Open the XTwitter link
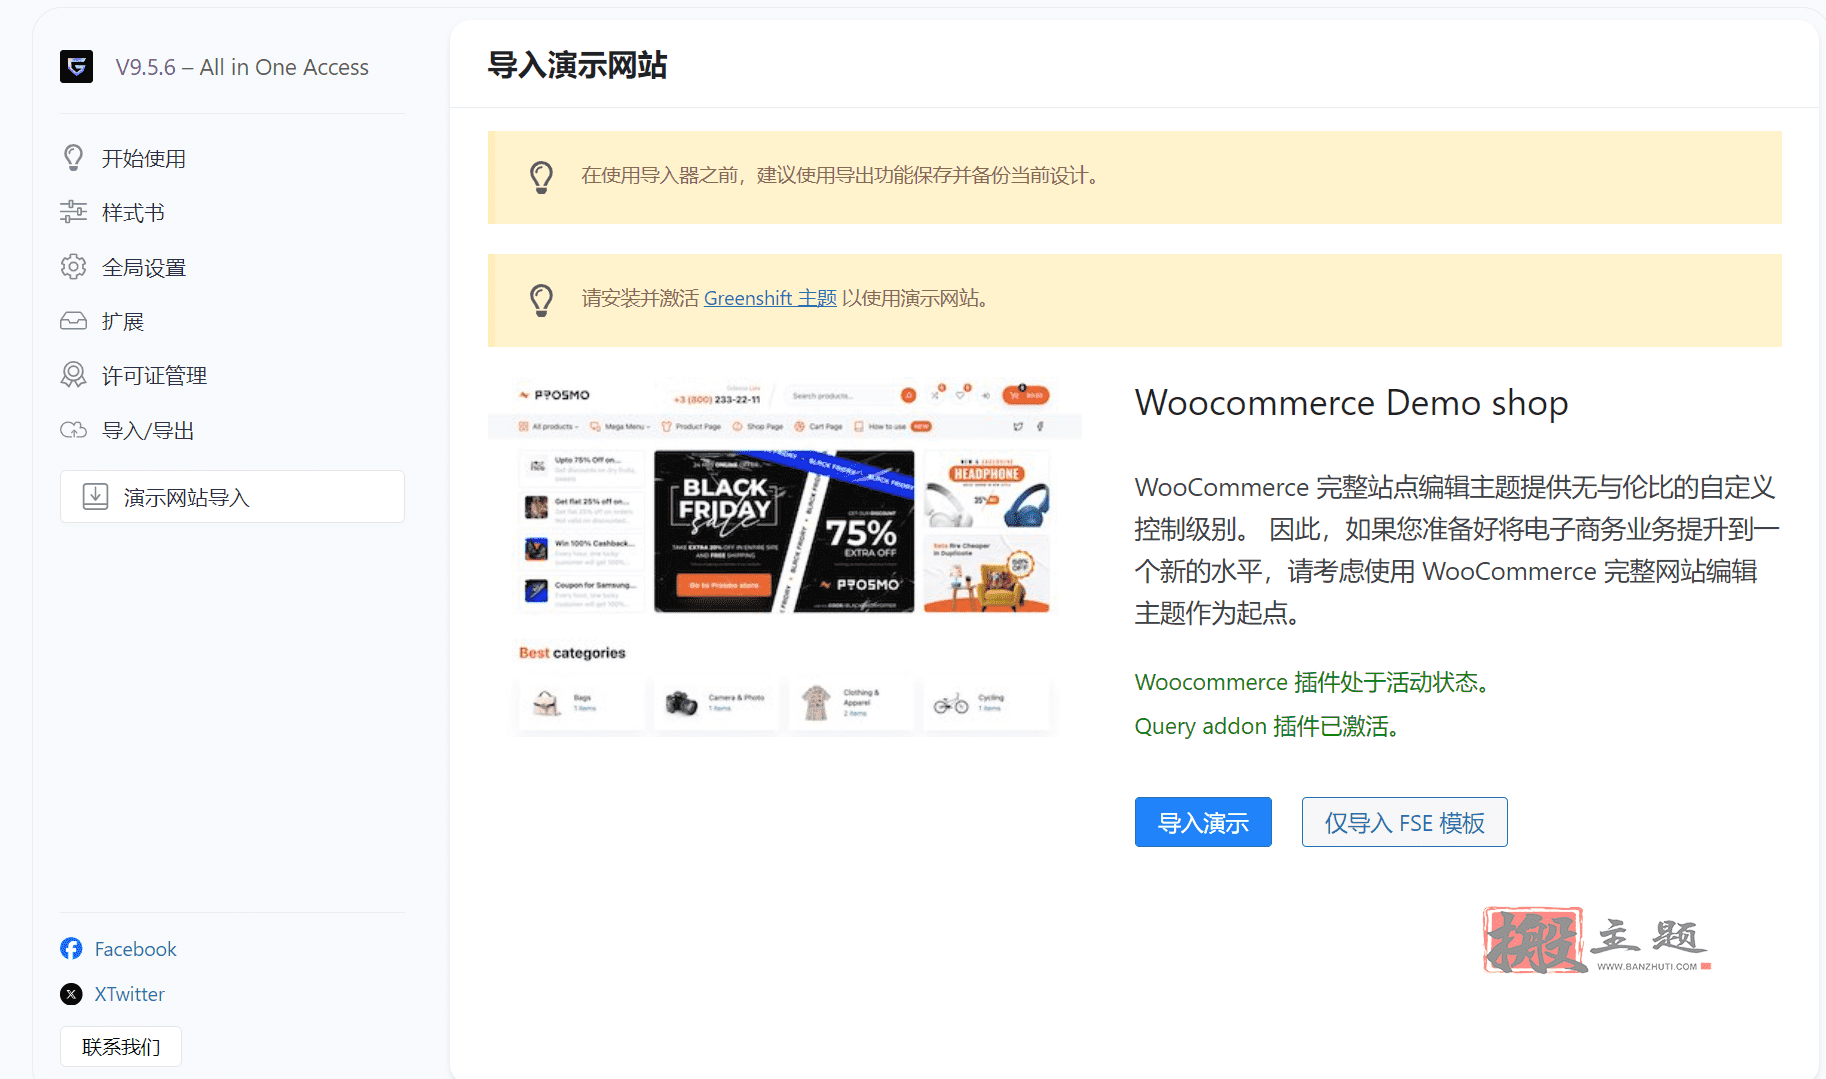 [x=129, y=994]
